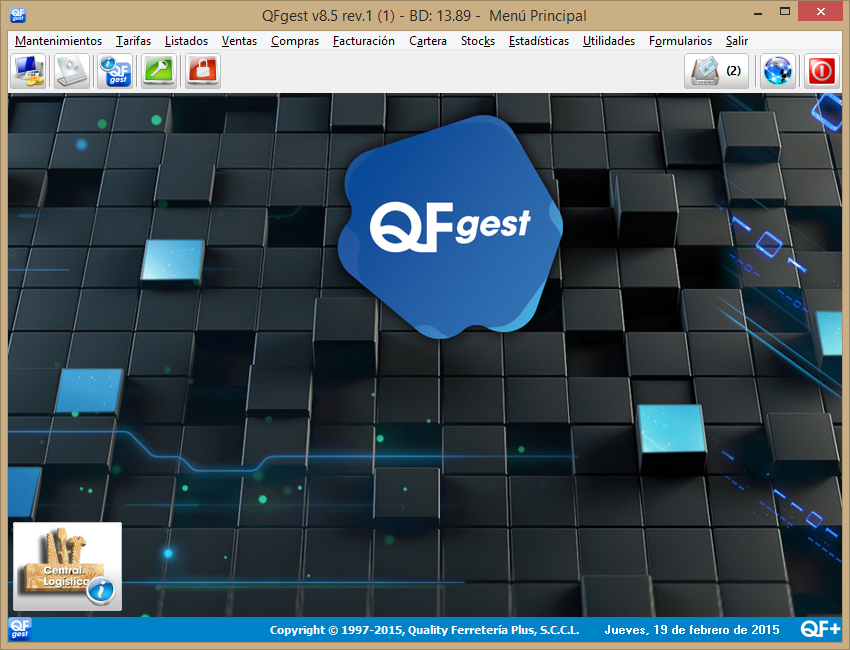
Task: Click the grey gears settings toolbar icon
Action: [72, 71]
